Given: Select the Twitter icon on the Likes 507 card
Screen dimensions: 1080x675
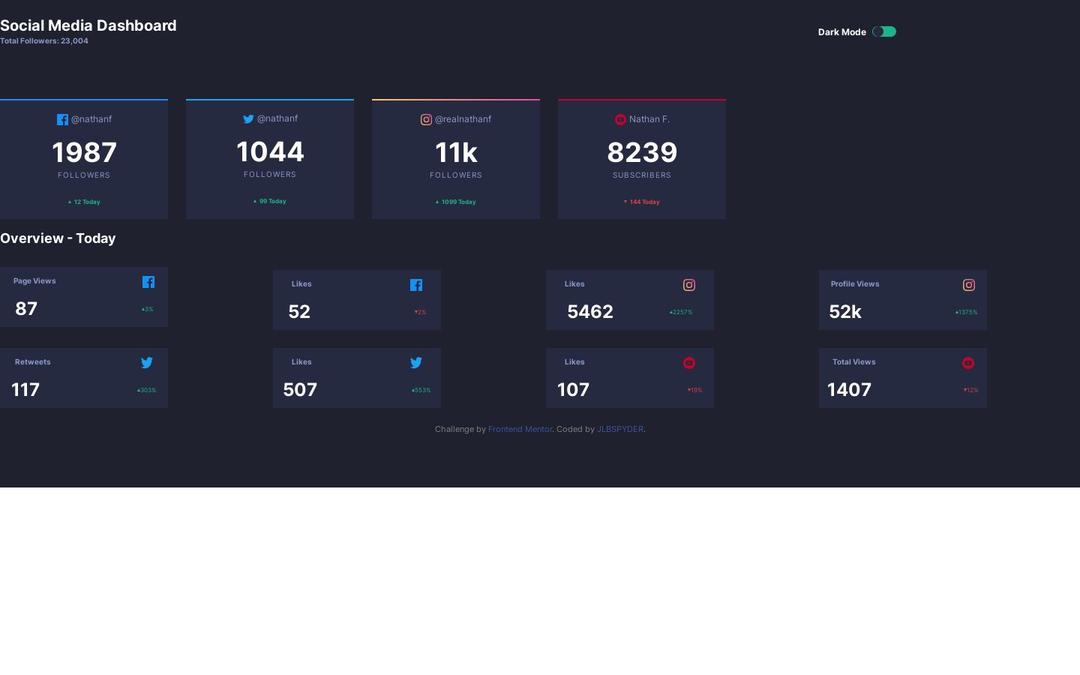Looking at the screenshot, I should point(416,362).
